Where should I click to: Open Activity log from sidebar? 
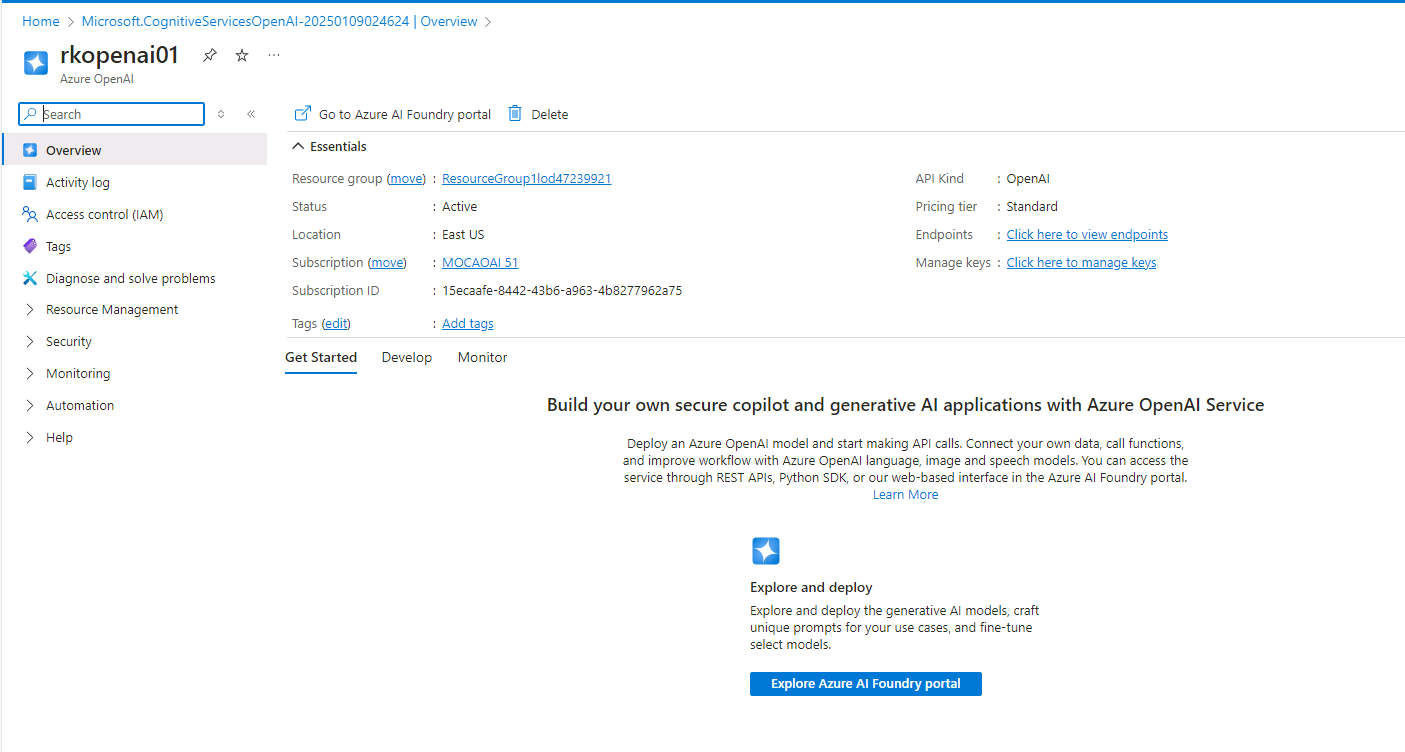[x=78, y=182]
